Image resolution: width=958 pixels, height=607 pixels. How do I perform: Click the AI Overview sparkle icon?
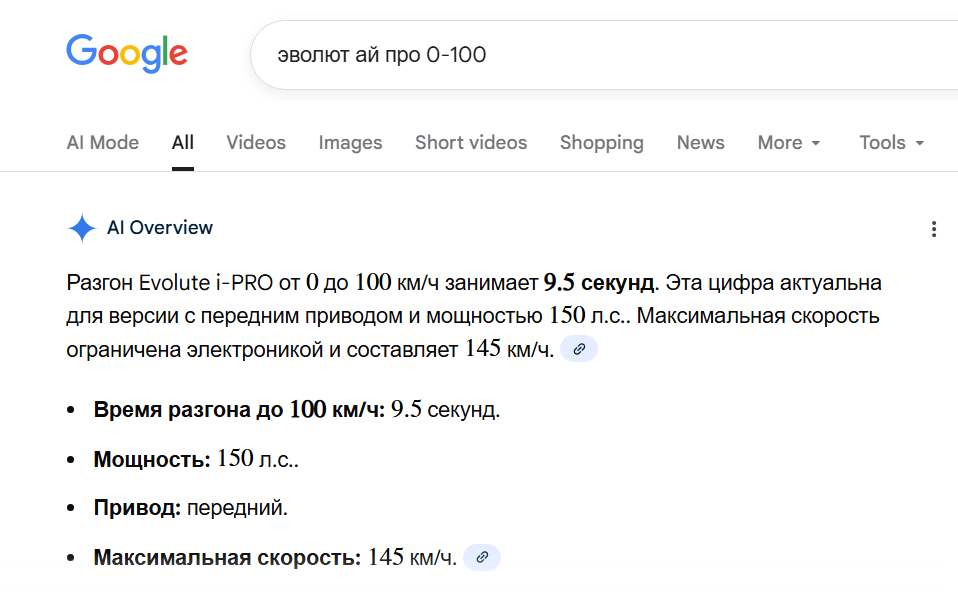[x=81, y=228]
